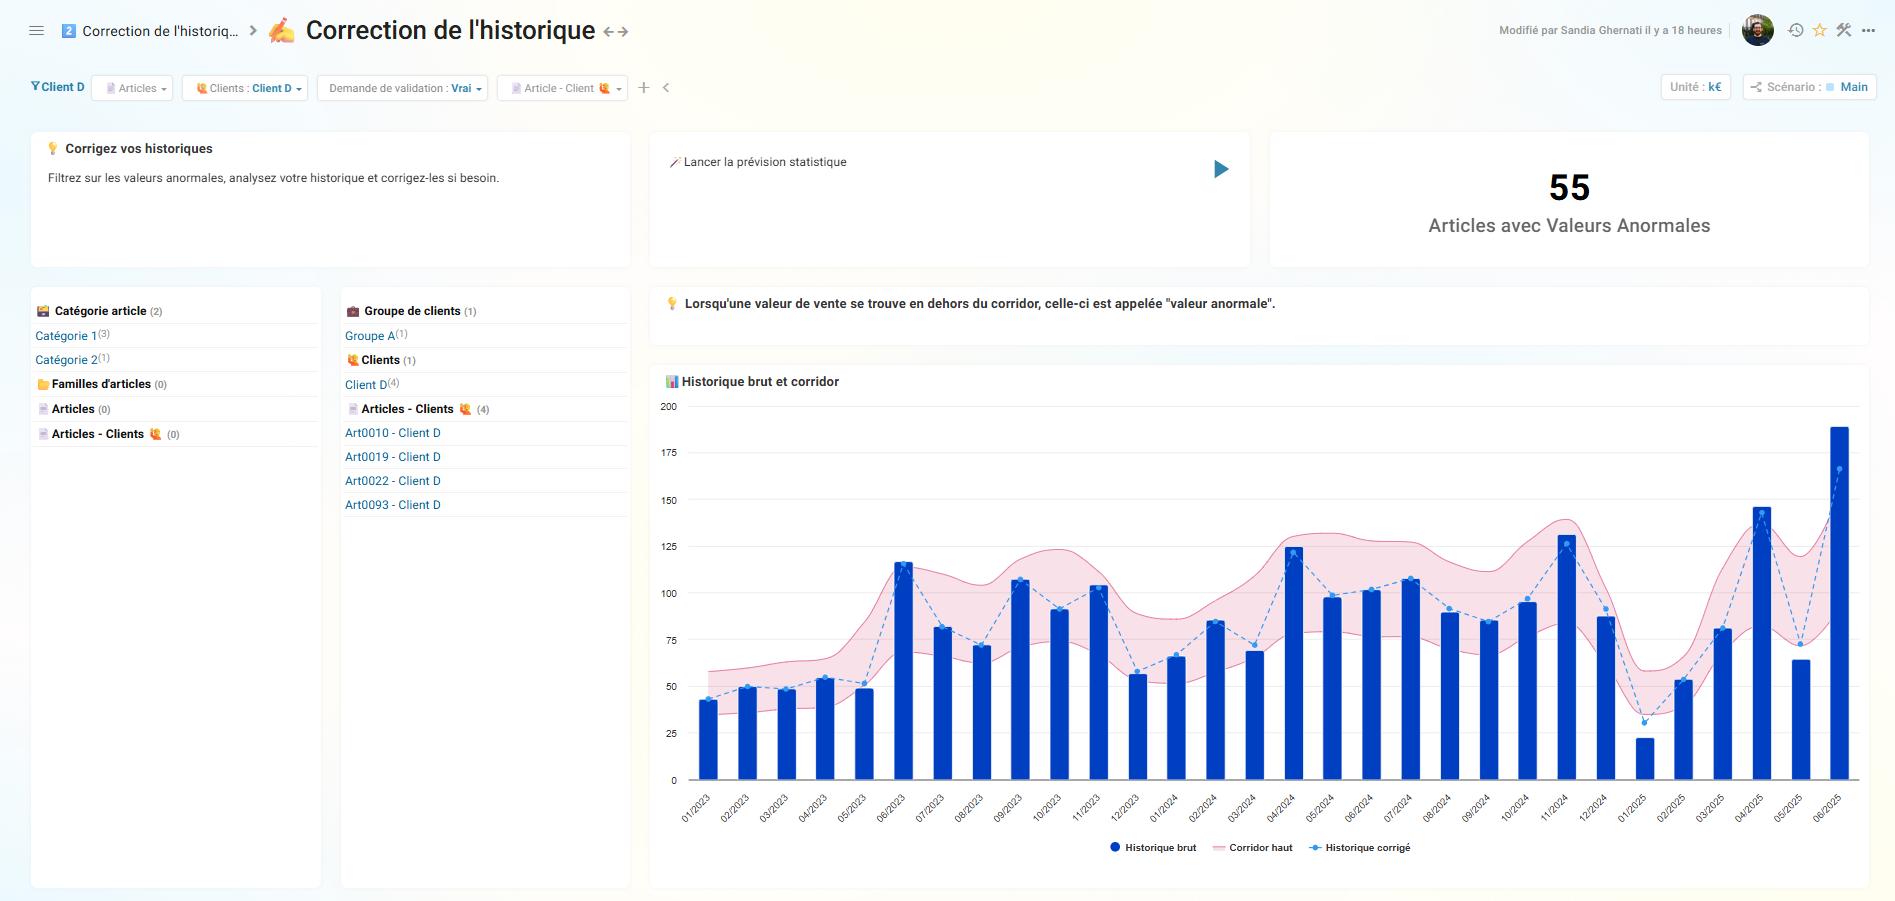Change the Unité k€ setting
This screenshot has width=1895, height=901.
tap(1695, 87)
